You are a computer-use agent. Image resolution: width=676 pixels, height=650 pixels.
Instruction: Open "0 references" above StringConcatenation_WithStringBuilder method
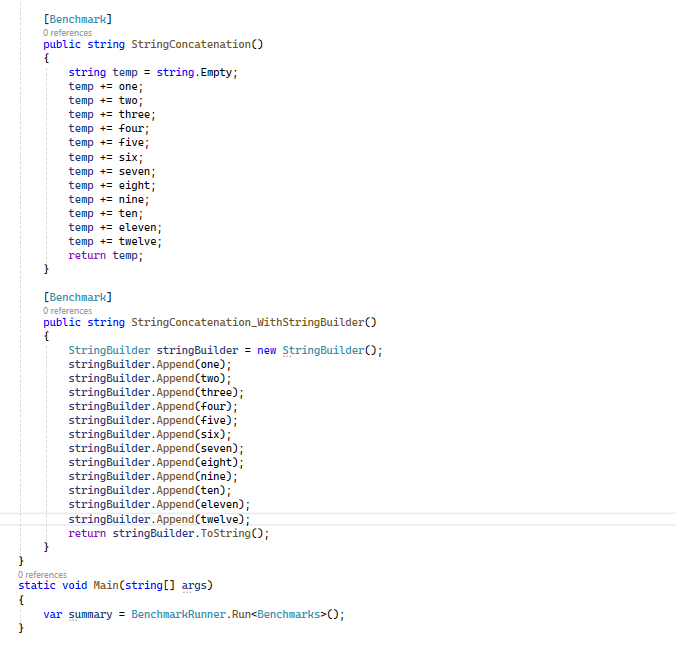click(x=67, y=311)
